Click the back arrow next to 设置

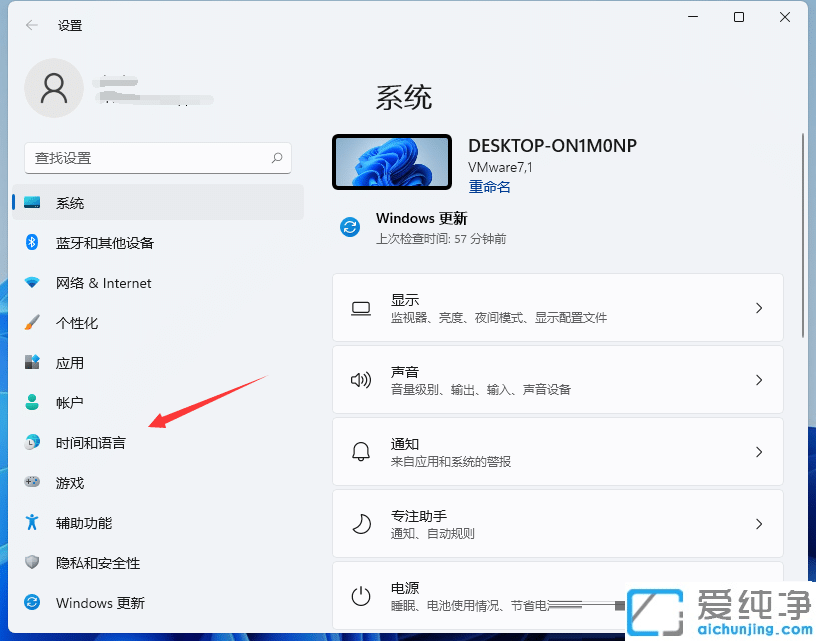pos(32,25)
